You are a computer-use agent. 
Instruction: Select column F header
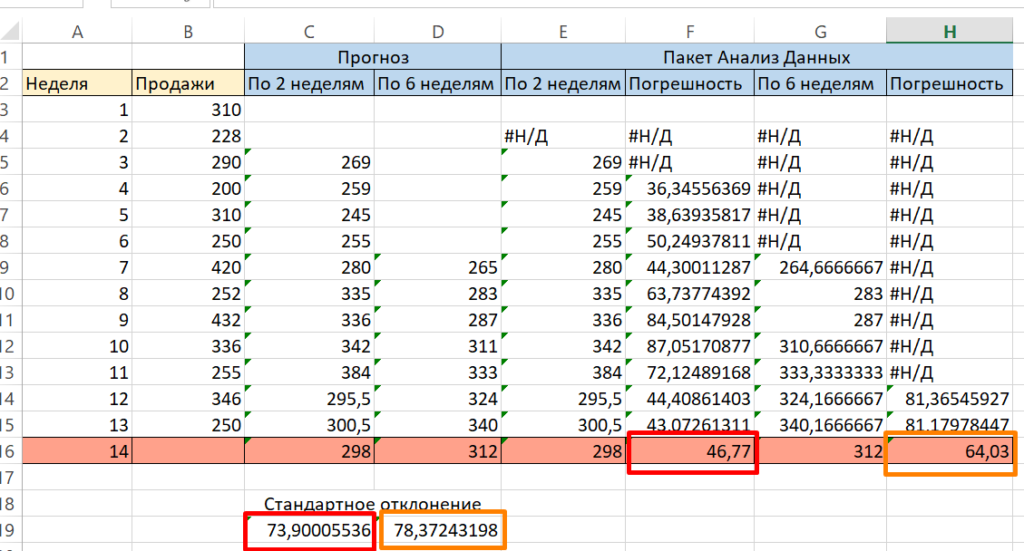pos(690,31)
